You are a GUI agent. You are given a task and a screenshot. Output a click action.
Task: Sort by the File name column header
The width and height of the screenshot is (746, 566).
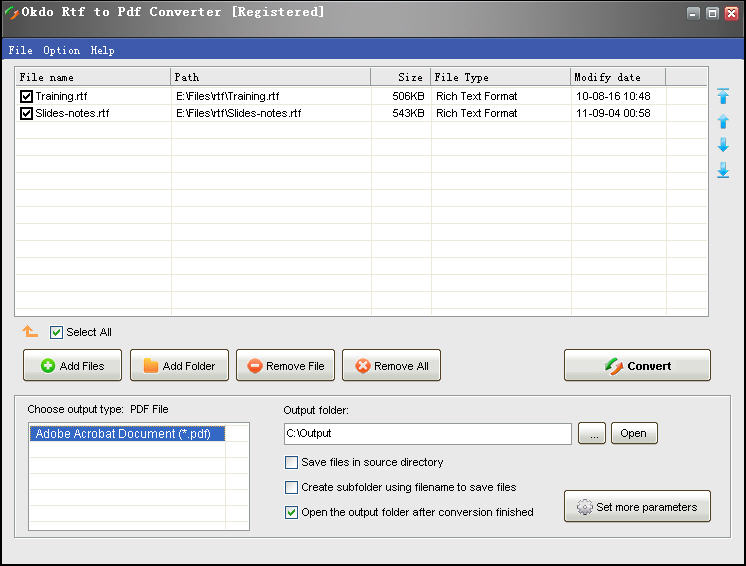93,77
